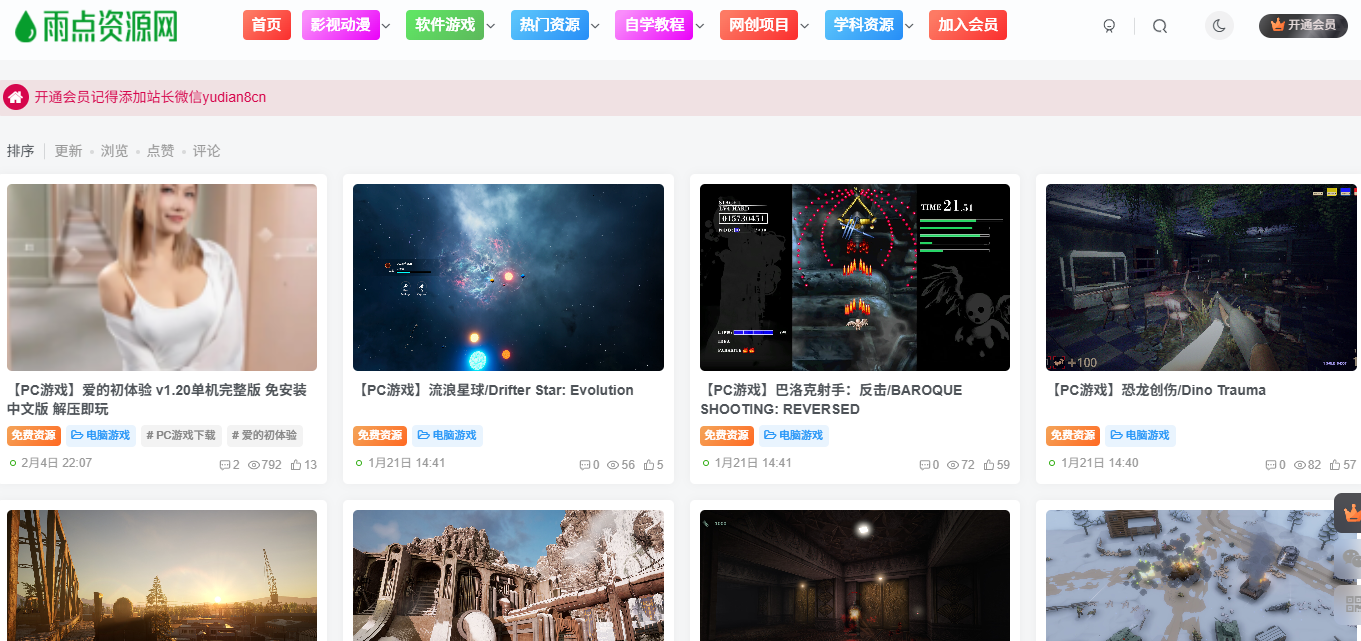Click the 雨点资源网 site logo
The image size is (1361, 641).
pos(96,26)
